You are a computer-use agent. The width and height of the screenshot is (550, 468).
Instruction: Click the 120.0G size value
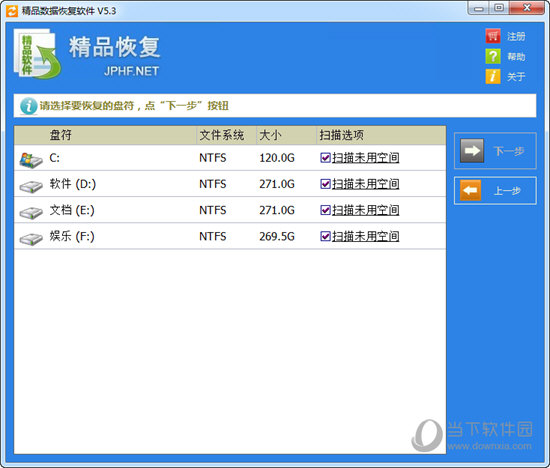click(277, 158)
